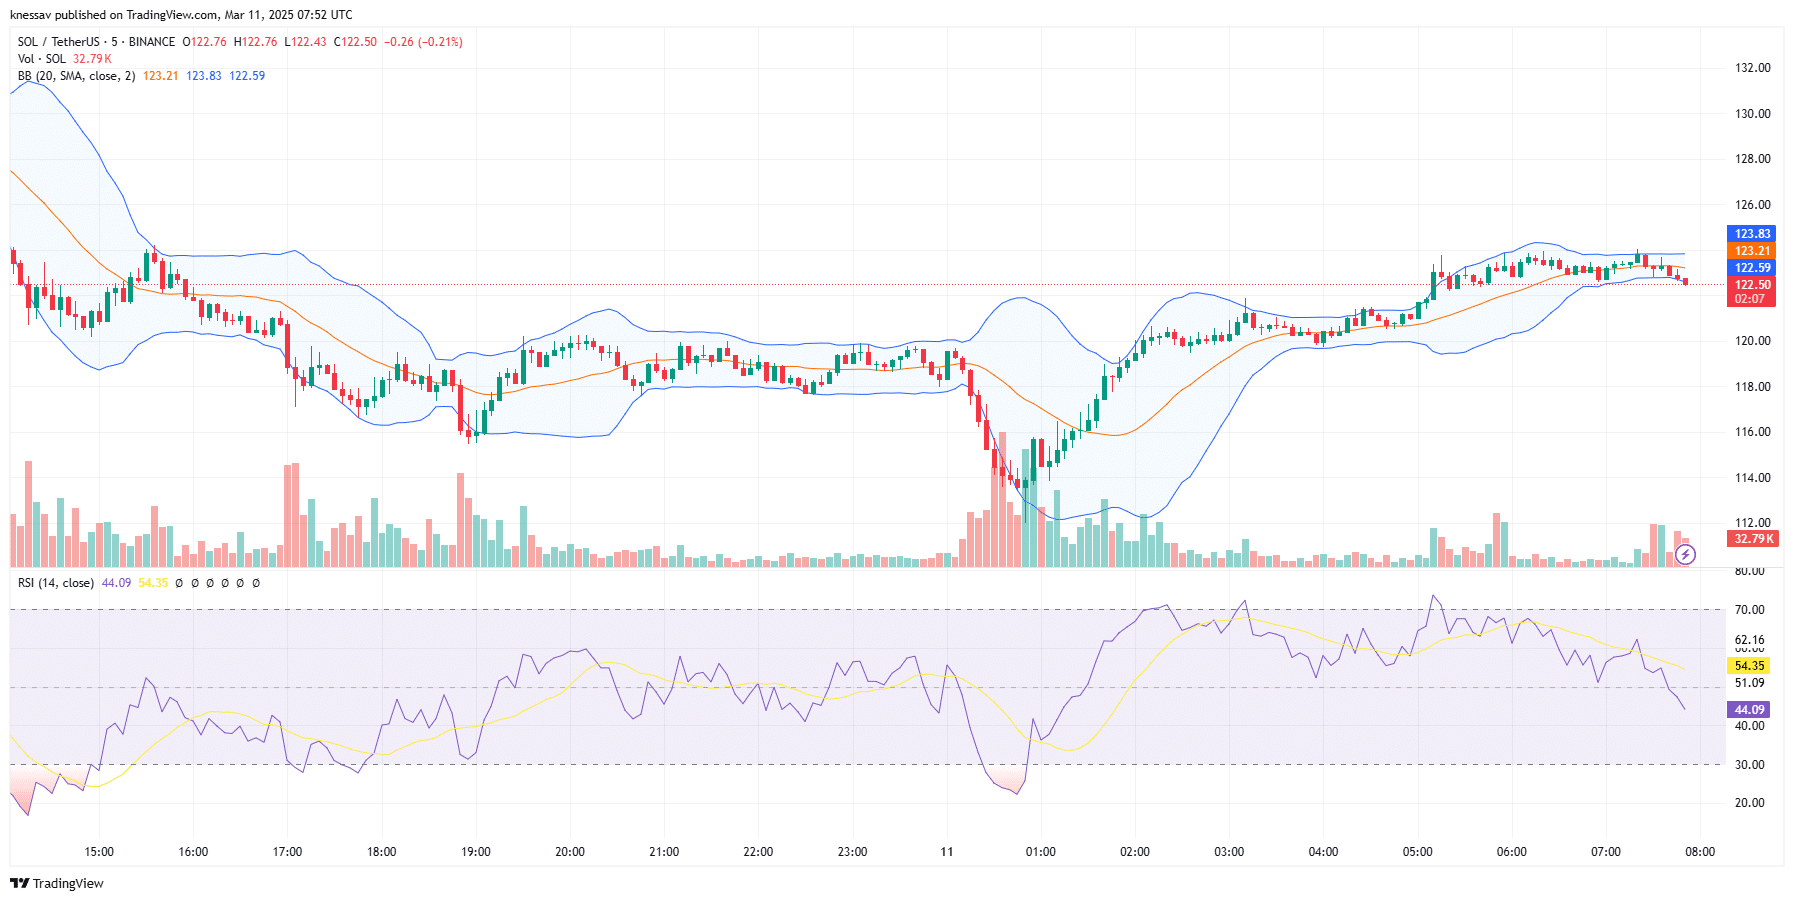The width and height of the screenshot is (1794, 901).
Task: Click the purple lightning bolt icon near volume
Action: (1685, 554)
